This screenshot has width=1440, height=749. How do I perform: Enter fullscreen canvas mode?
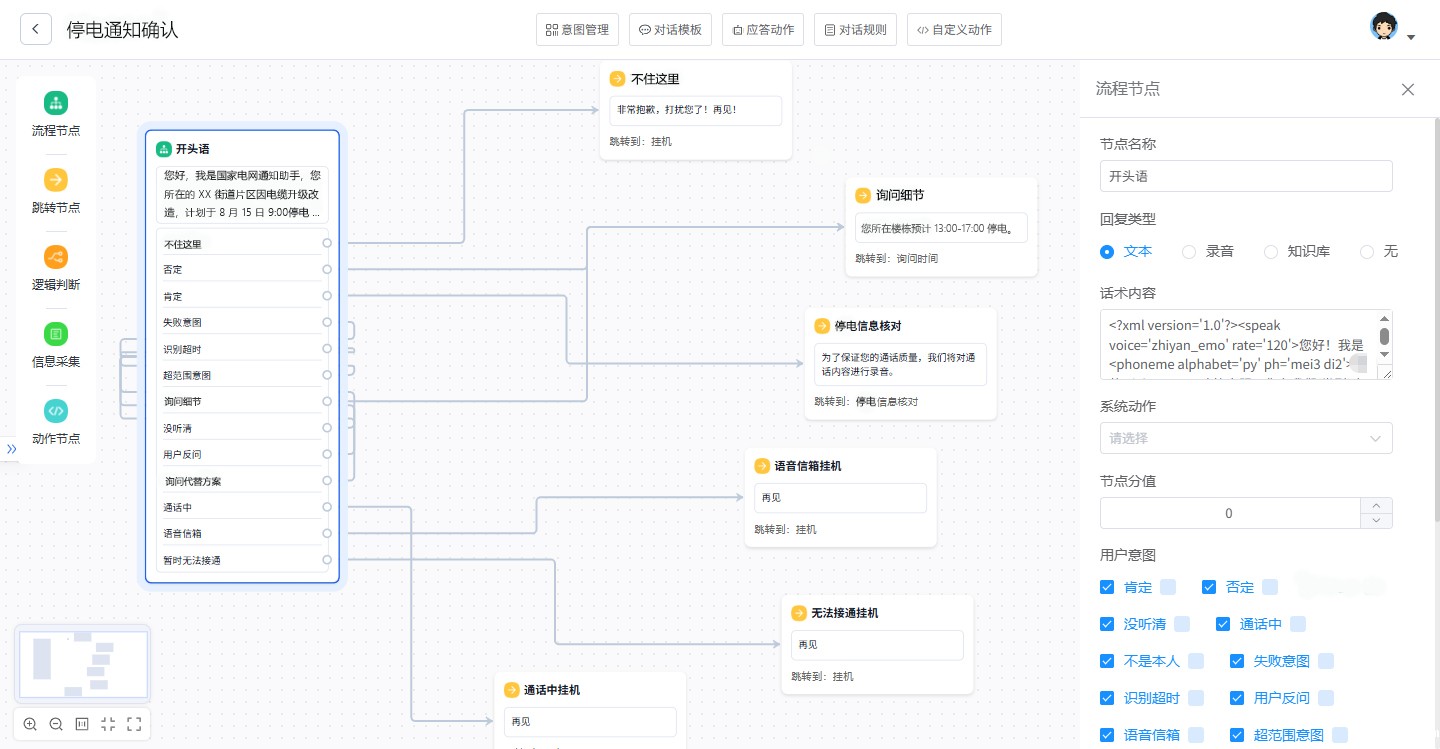click(134, 724)
